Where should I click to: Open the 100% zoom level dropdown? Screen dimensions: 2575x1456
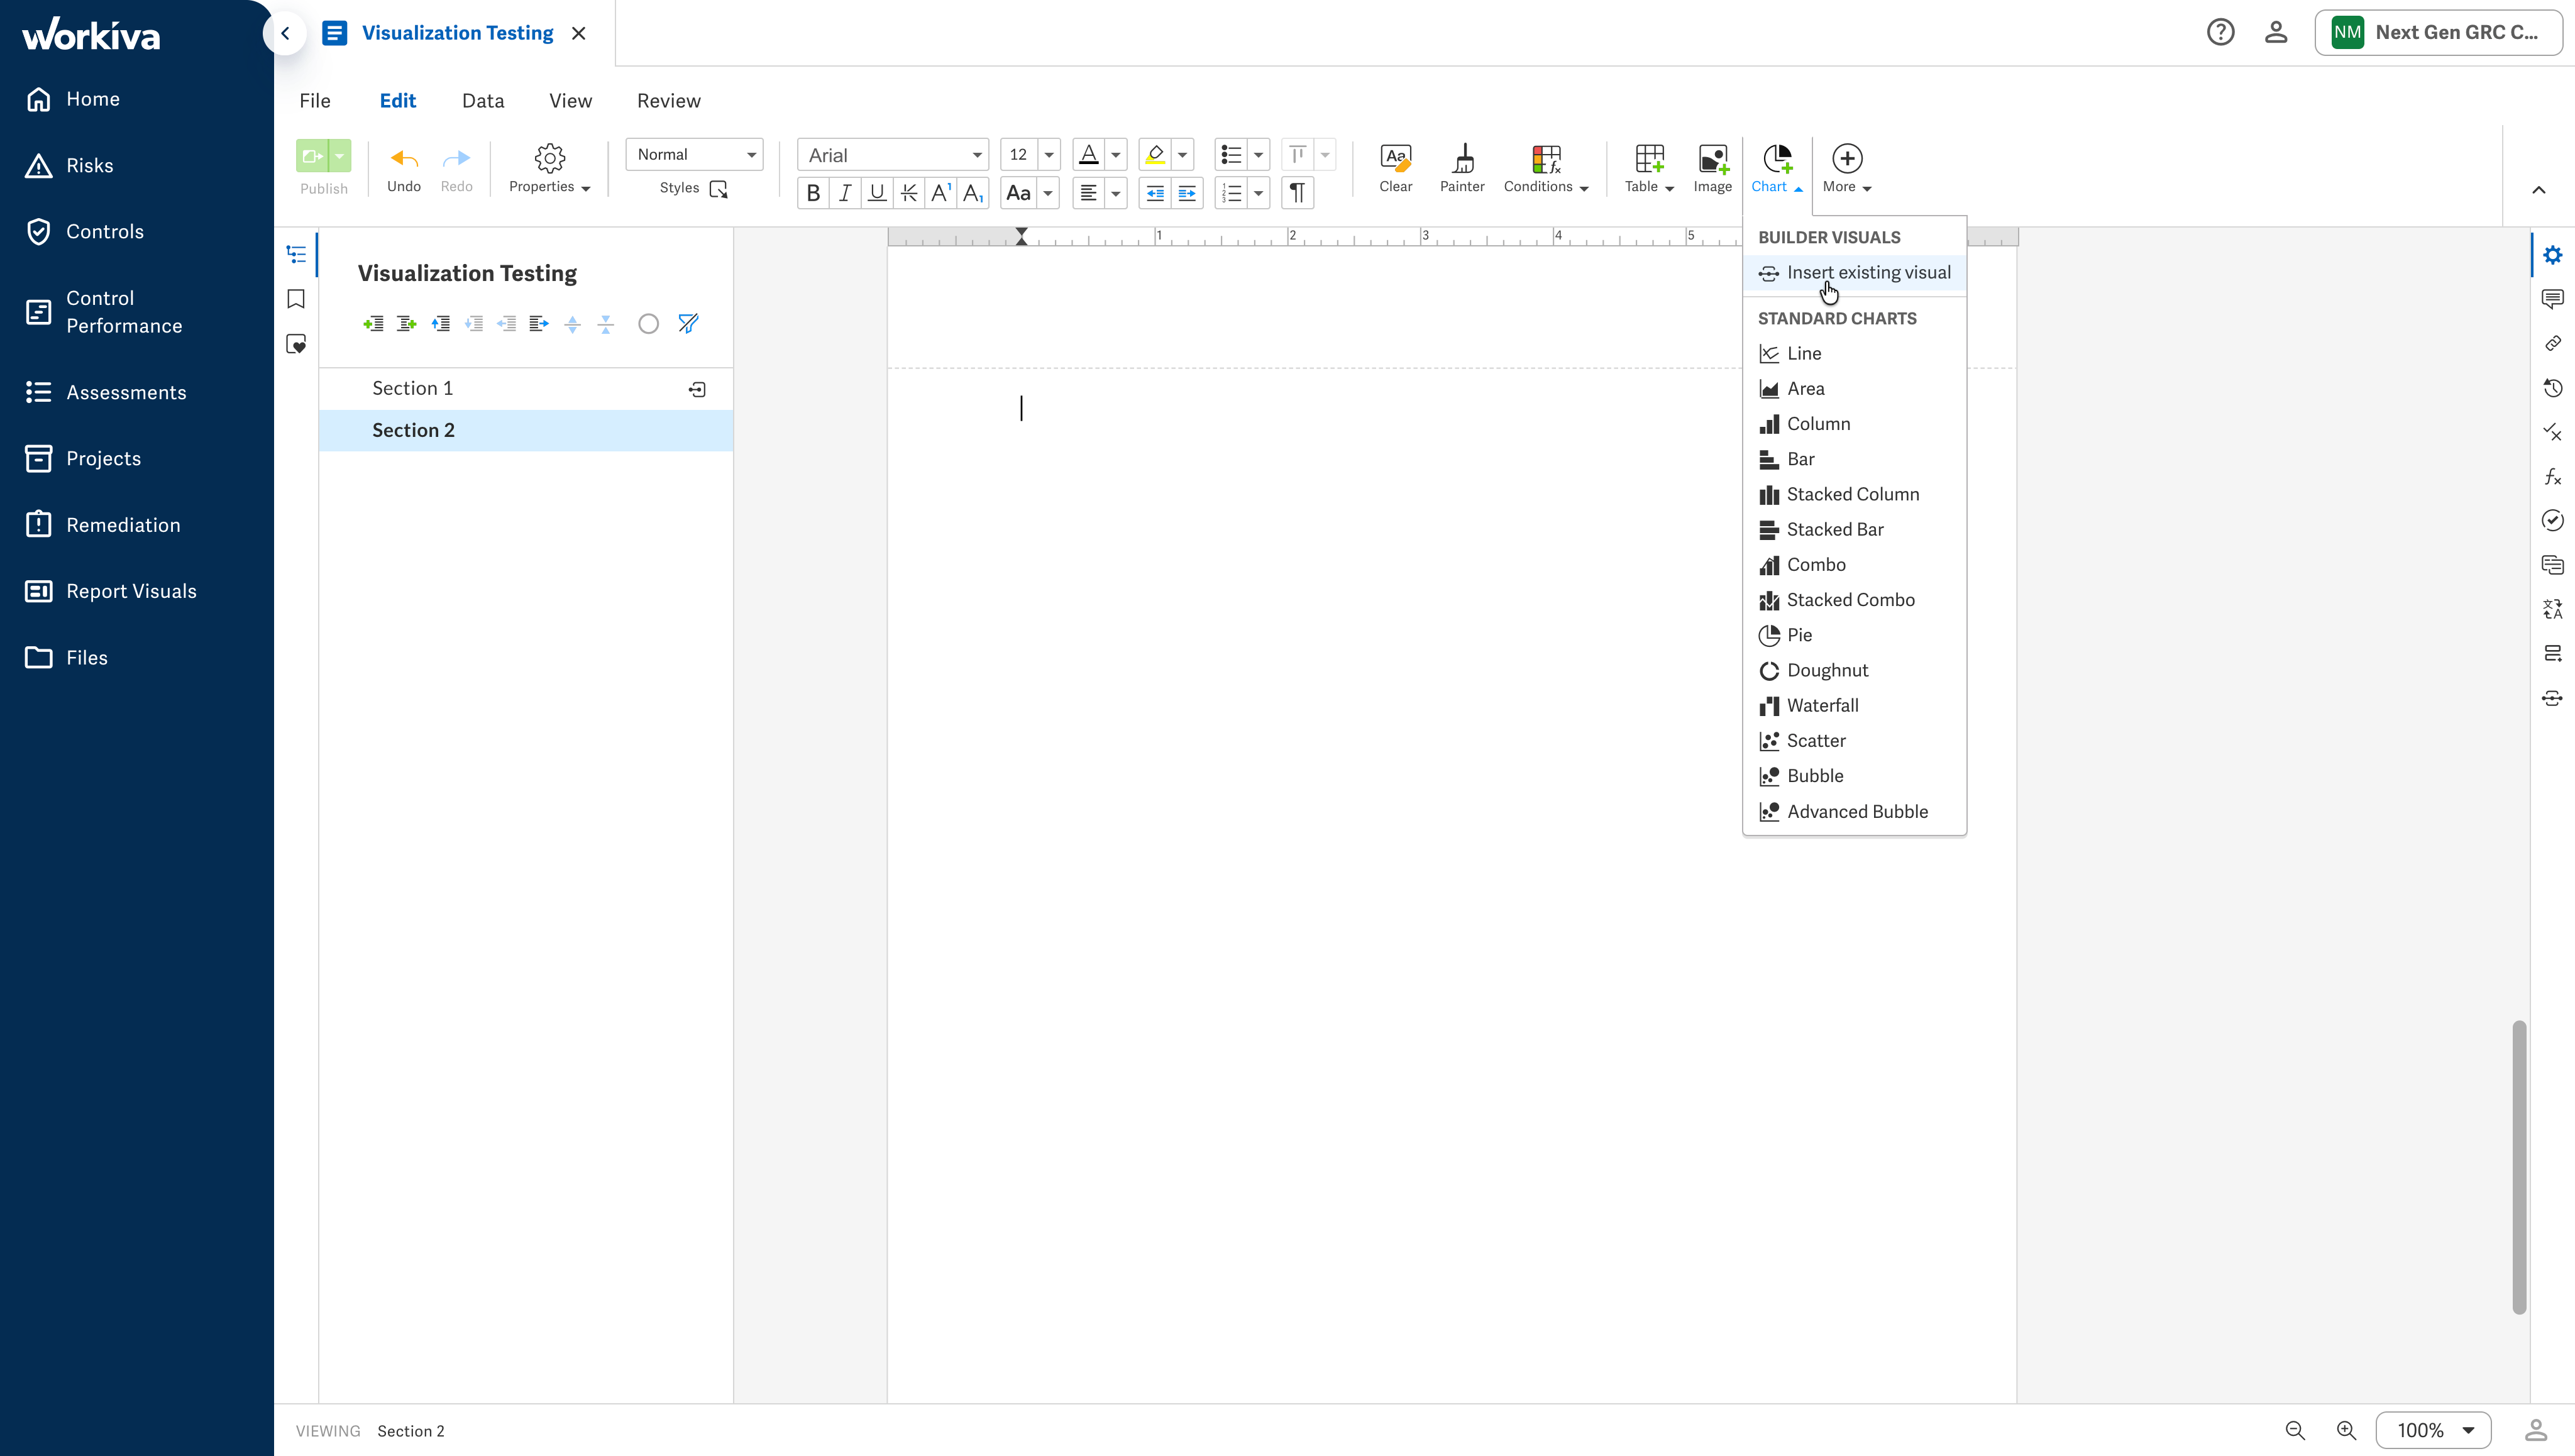[x=2433, y=1430]
